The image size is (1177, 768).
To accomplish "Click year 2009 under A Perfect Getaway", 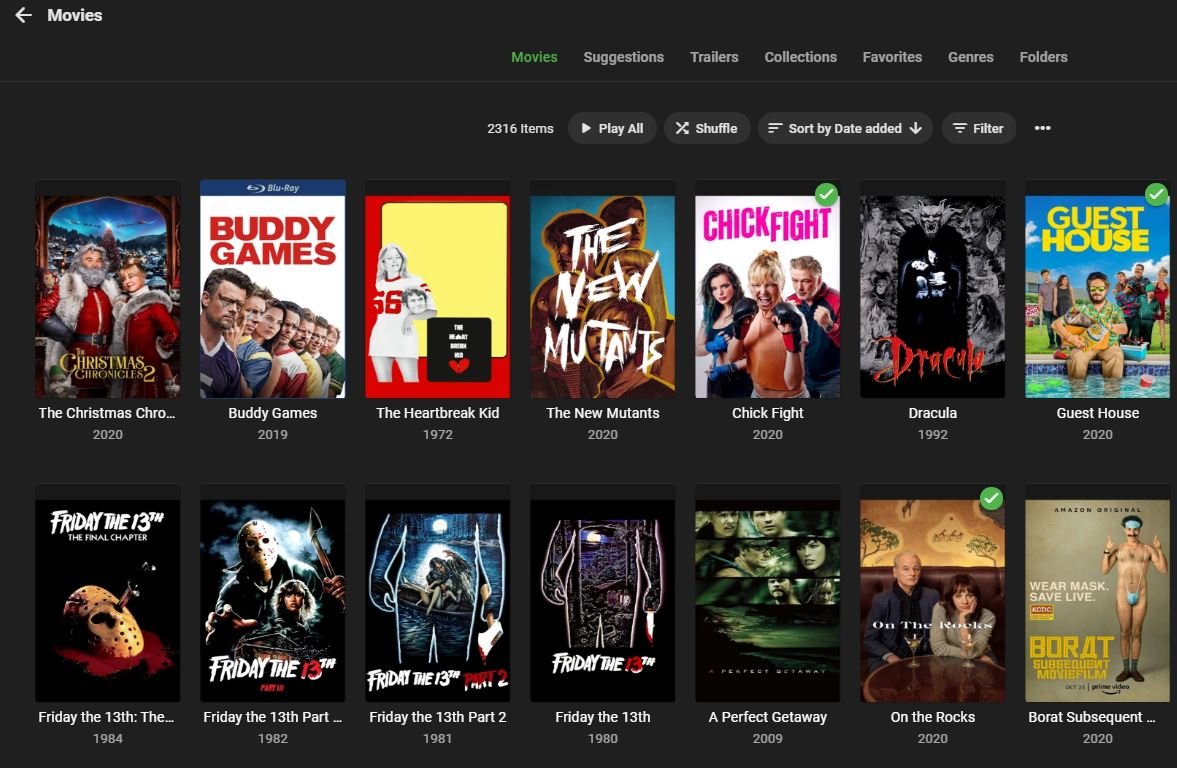I will (767, 739).
